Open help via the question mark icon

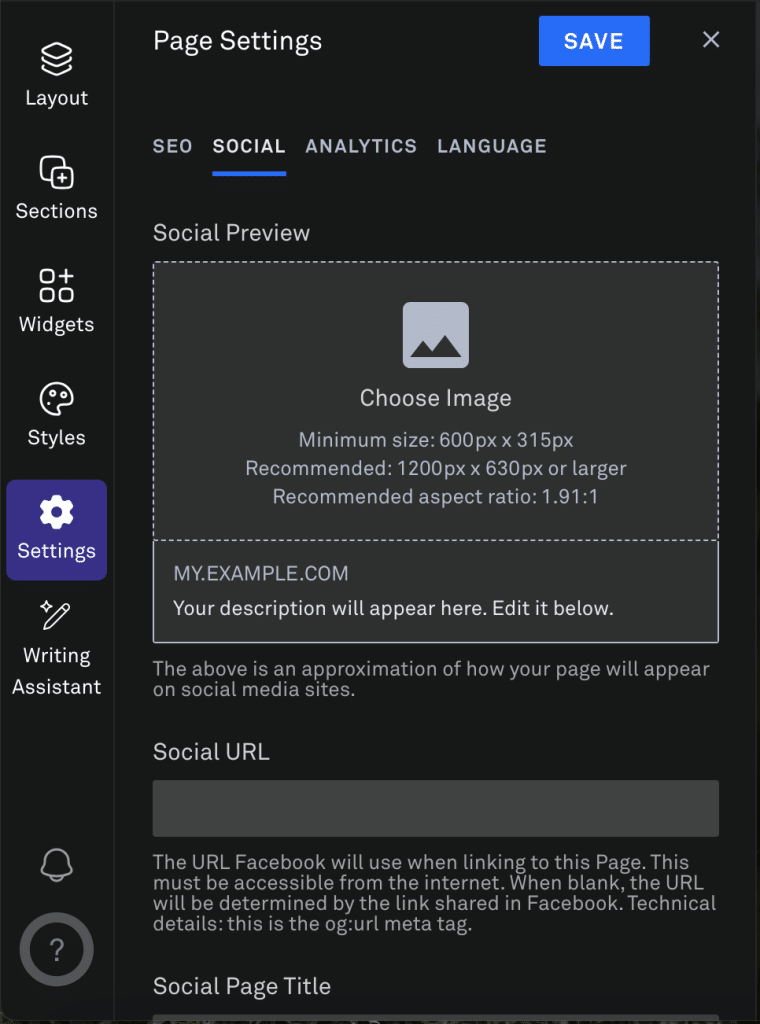(56, 948)
